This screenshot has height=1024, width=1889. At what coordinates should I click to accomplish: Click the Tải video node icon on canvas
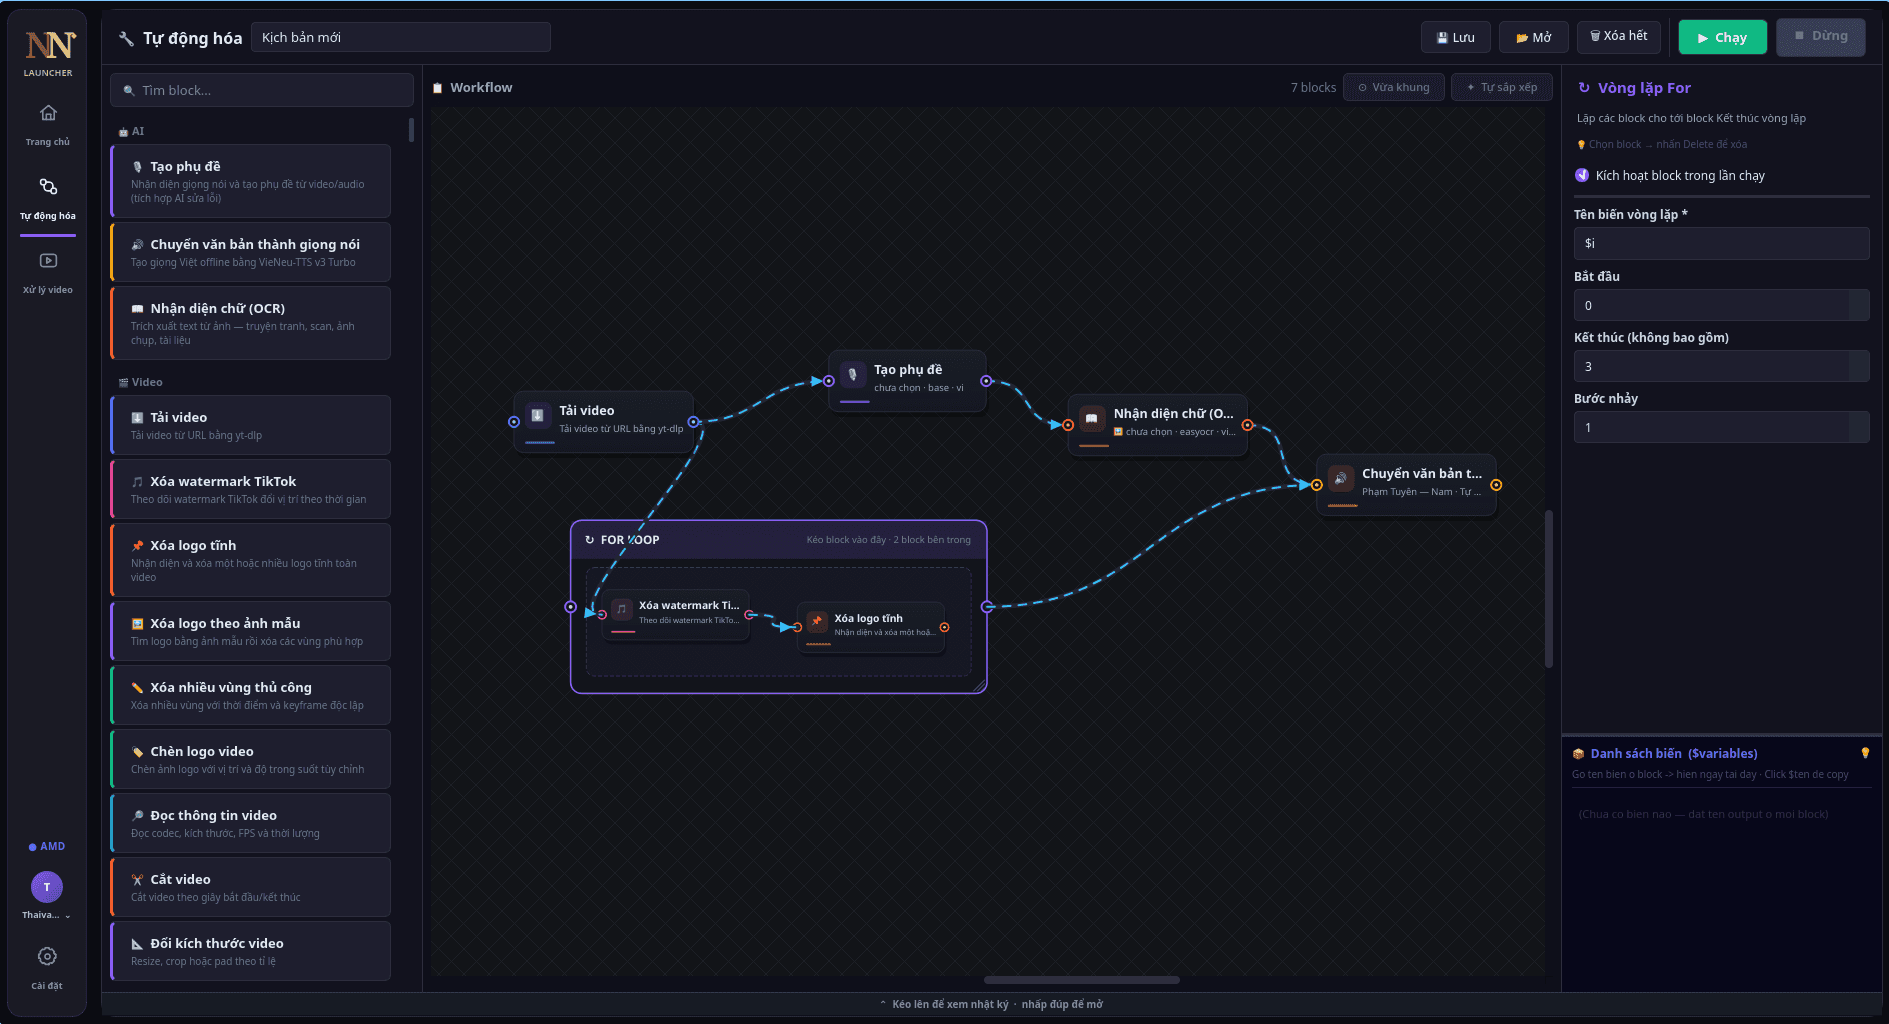pyautogui.click(x=538, y=416)
